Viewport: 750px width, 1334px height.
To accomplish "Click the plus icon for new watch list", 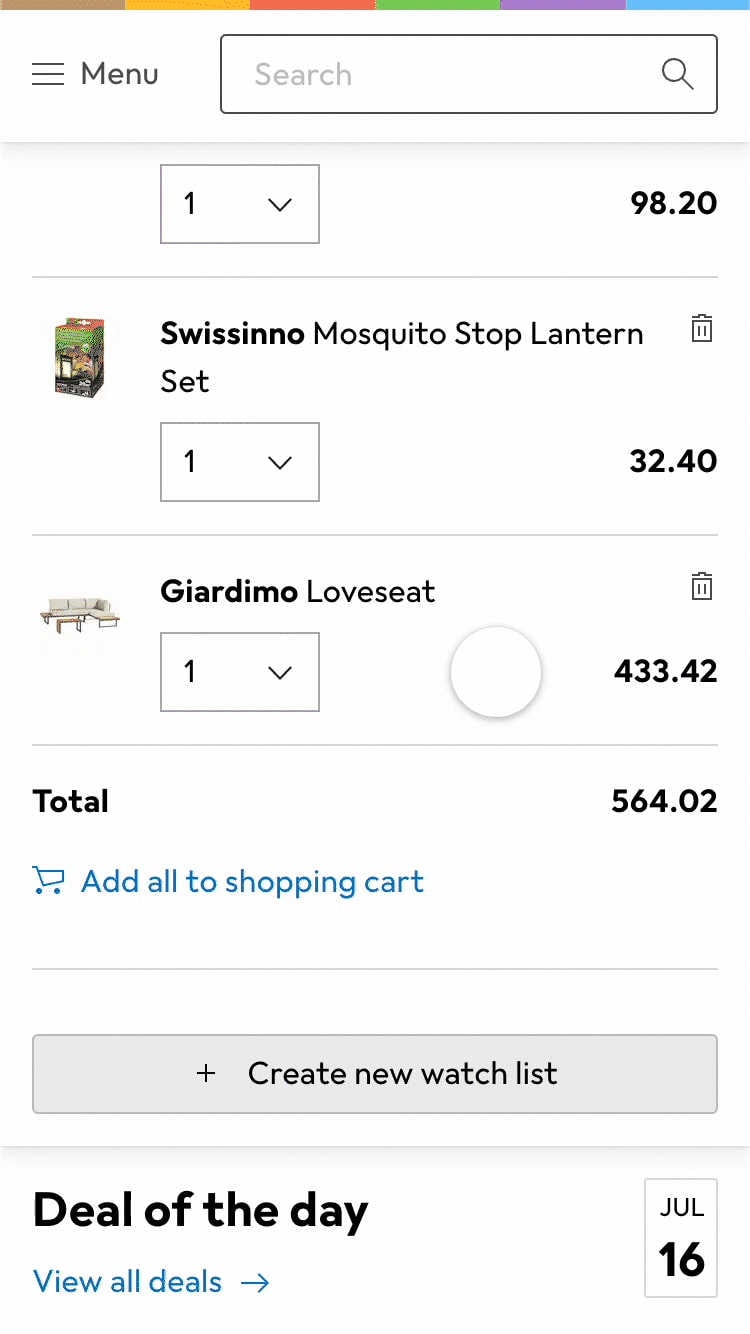I will [206, 1073].
